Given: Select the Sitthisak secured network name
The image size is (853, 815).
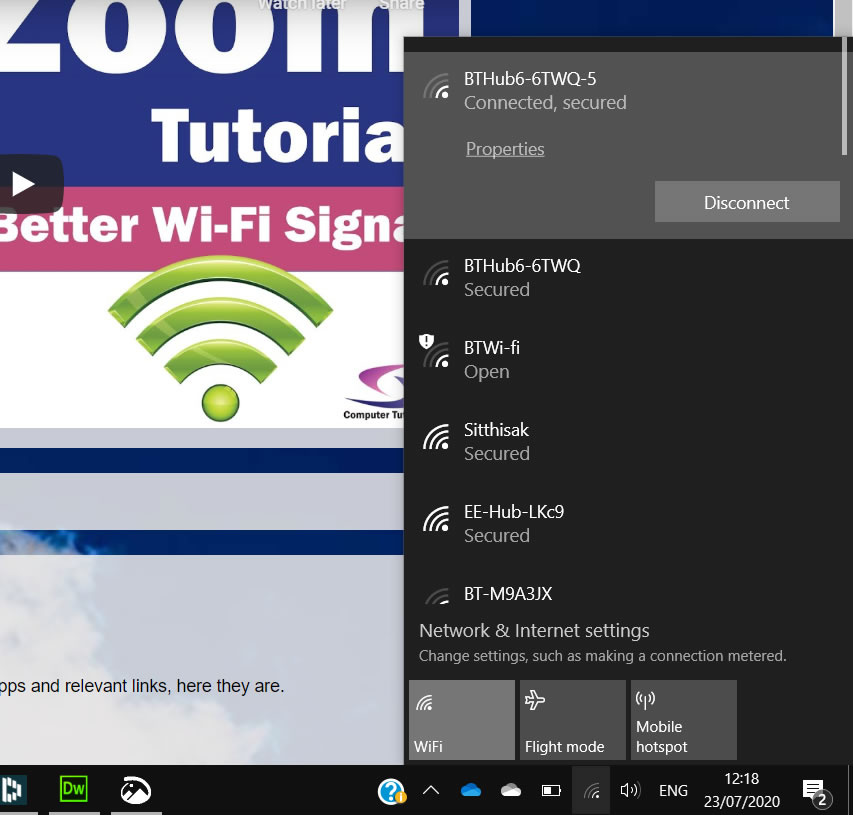Looking at the screenshot, I should coord(496,430).
